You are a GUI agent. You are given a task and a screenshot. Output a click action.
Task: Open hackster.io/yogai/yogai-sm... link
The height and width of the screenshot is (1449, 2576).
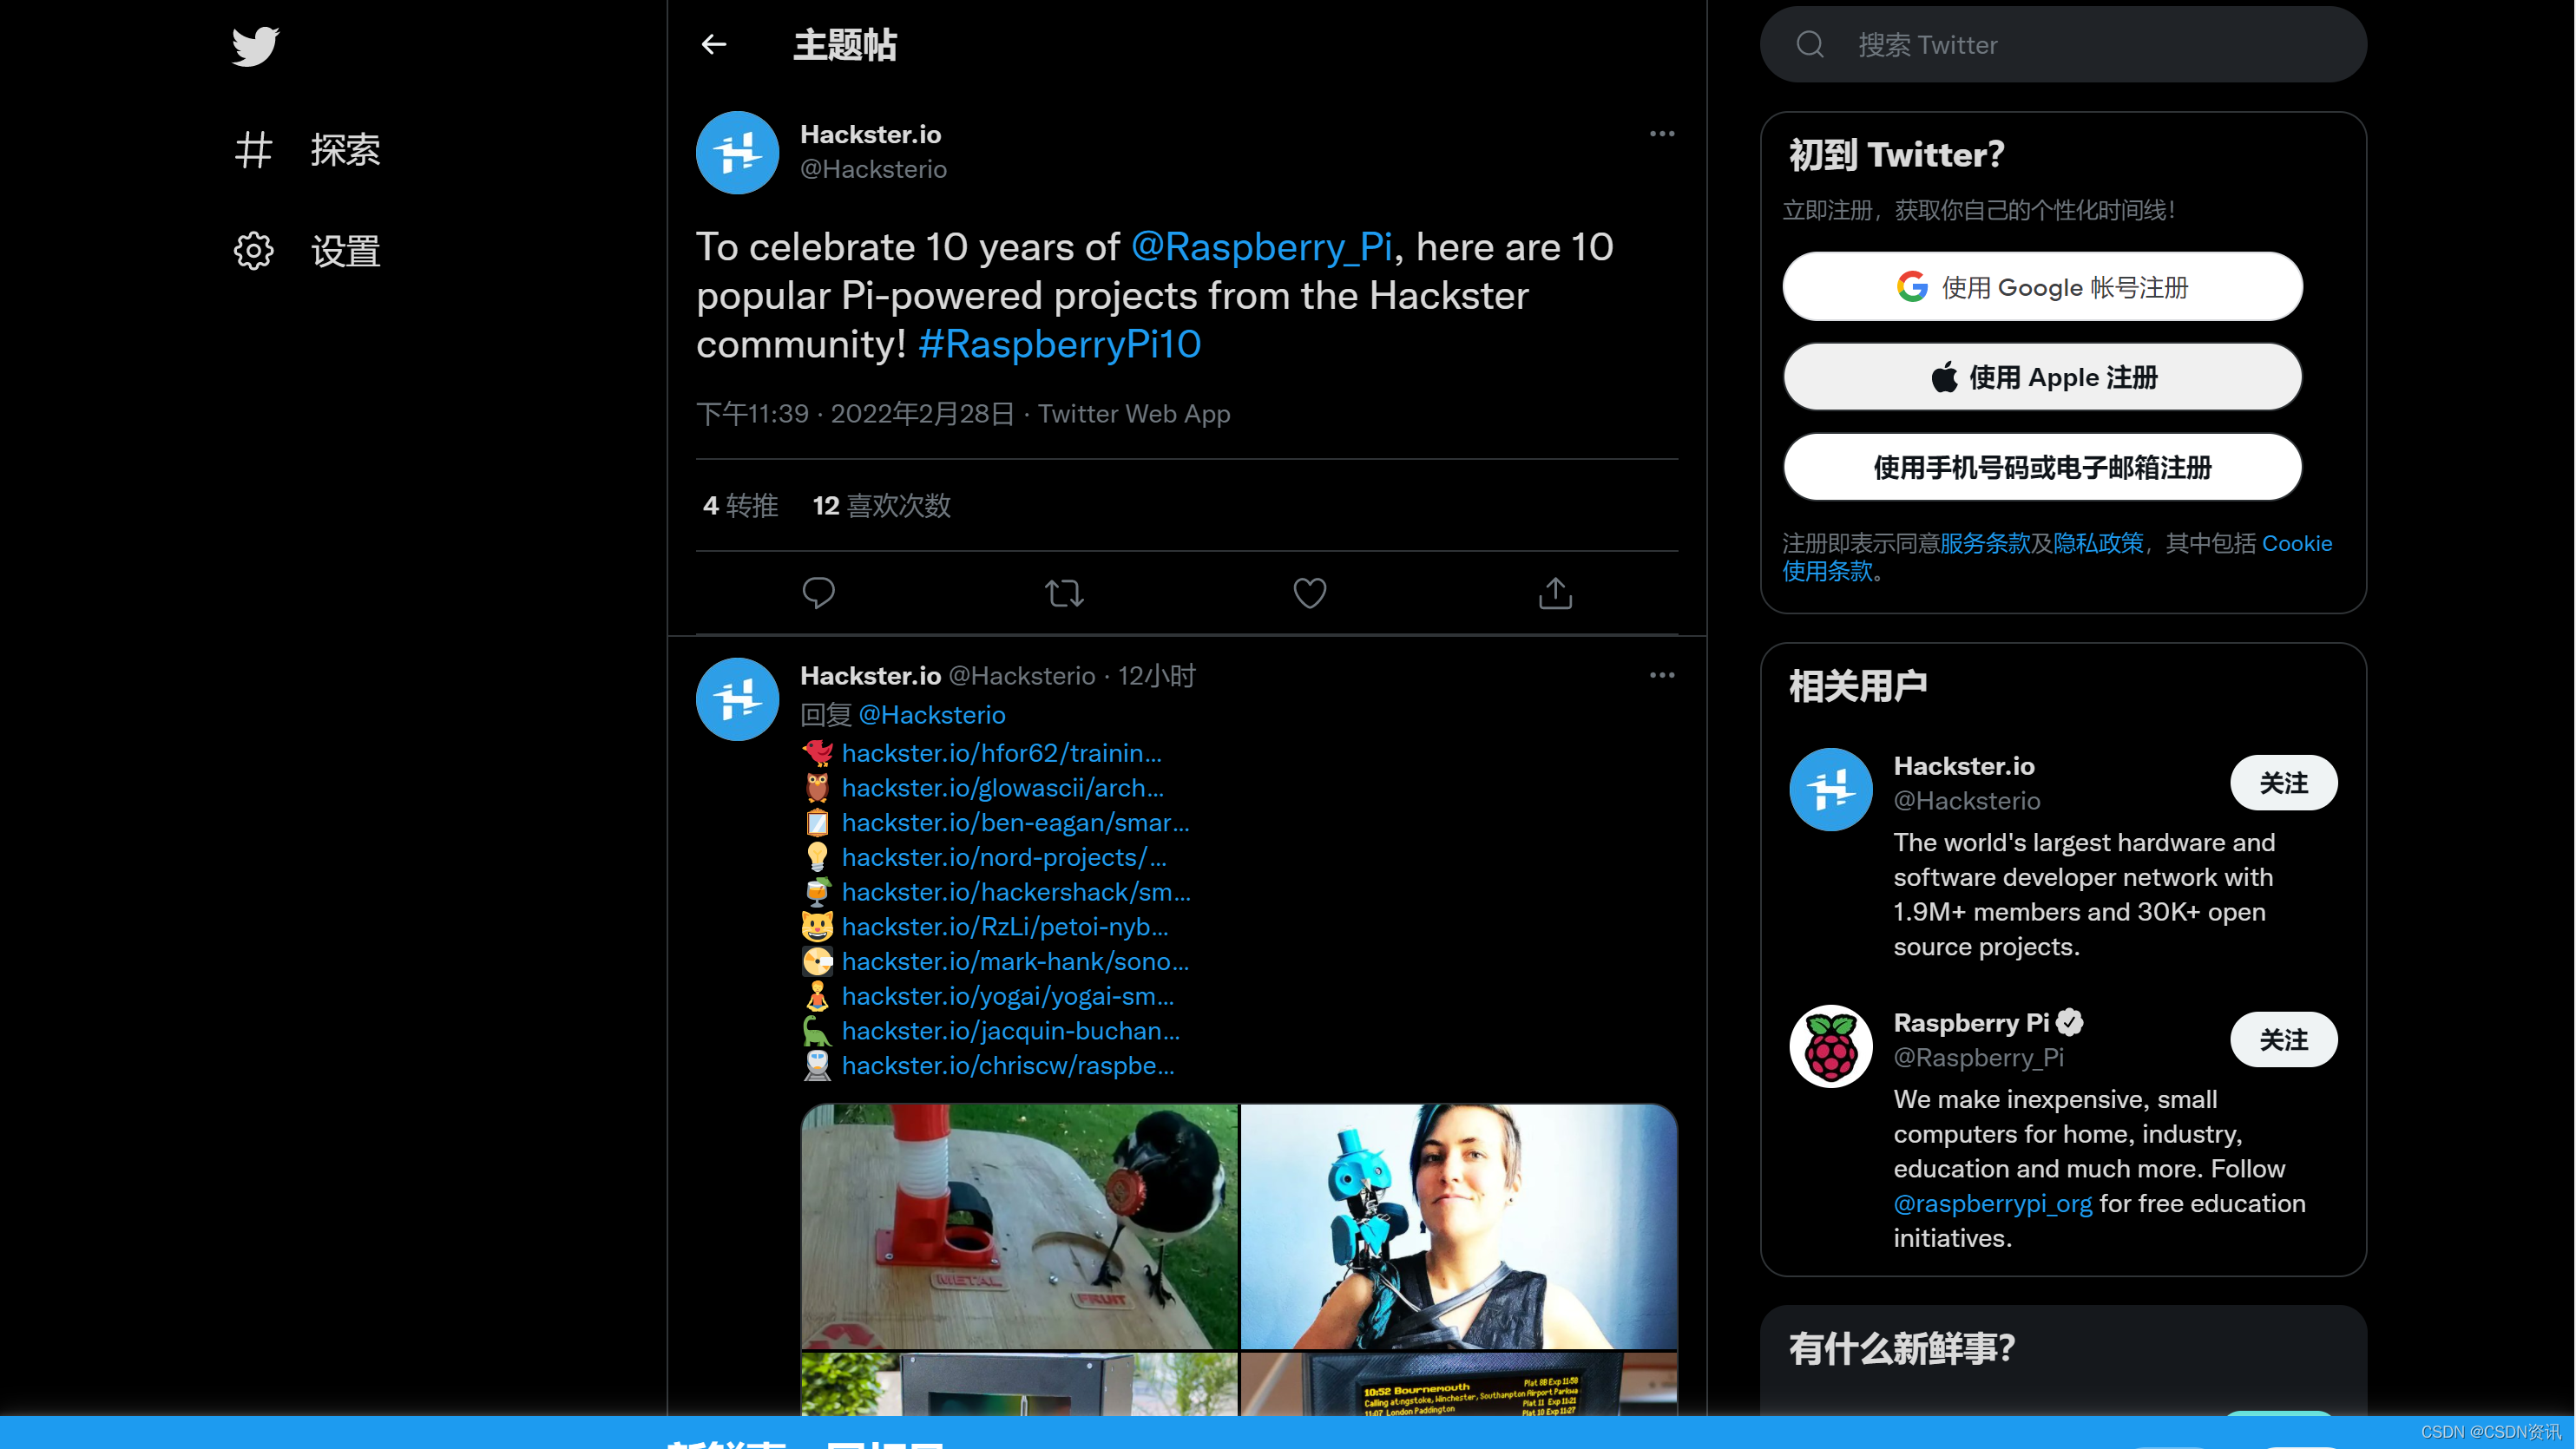[x=1008, y=997]
